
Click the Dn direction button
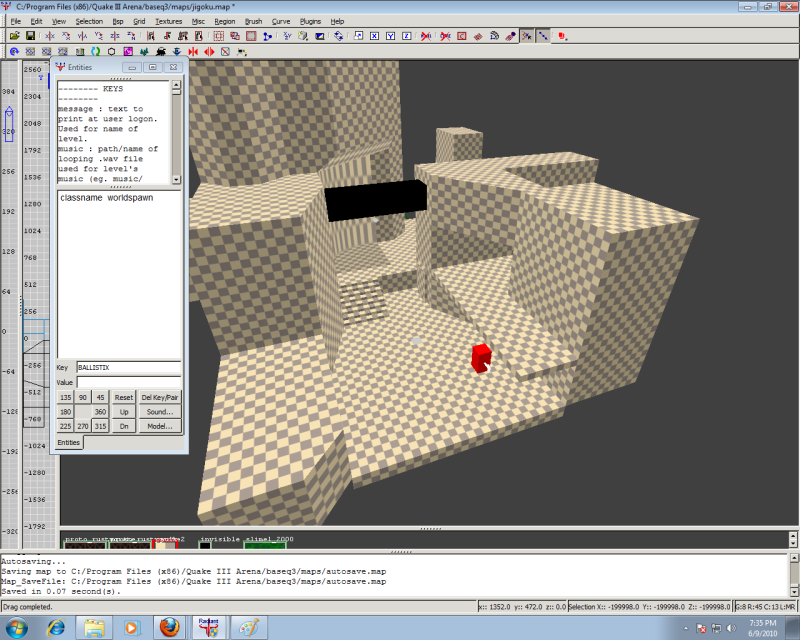point(123,426)
